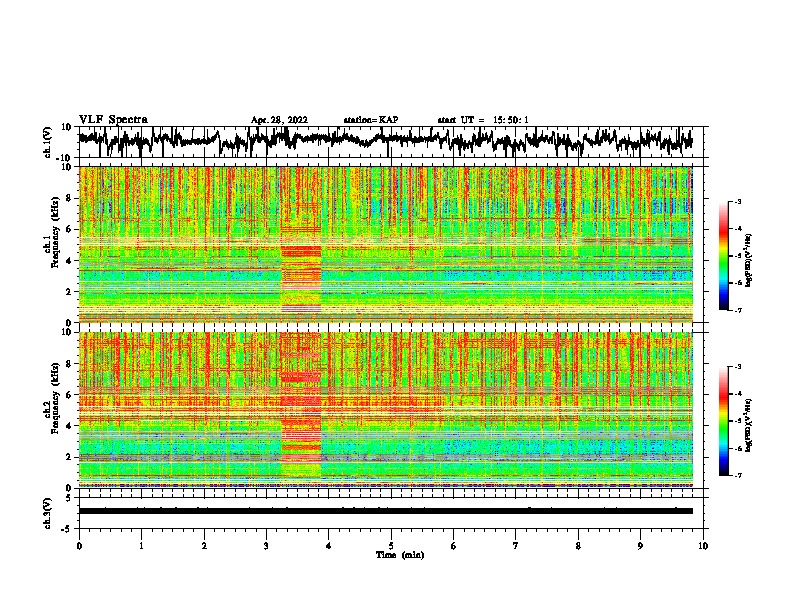Click the thick black ch.3 signal trace
Viewport: 792px width, 612px height.
tap(385, 511)
